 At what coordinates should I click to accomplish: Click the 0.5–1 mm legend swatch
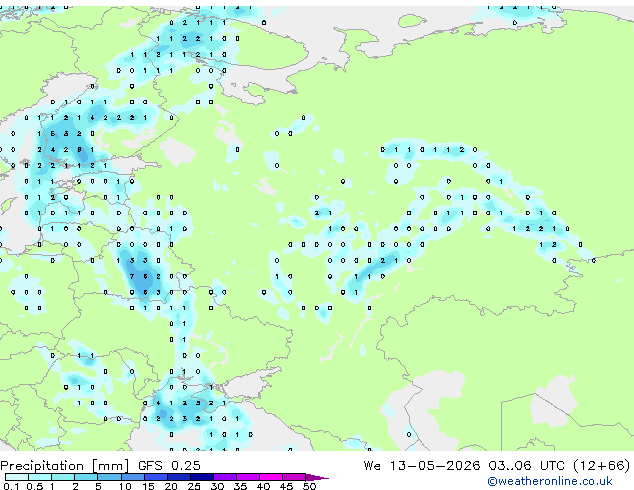[x=40, y=477]
